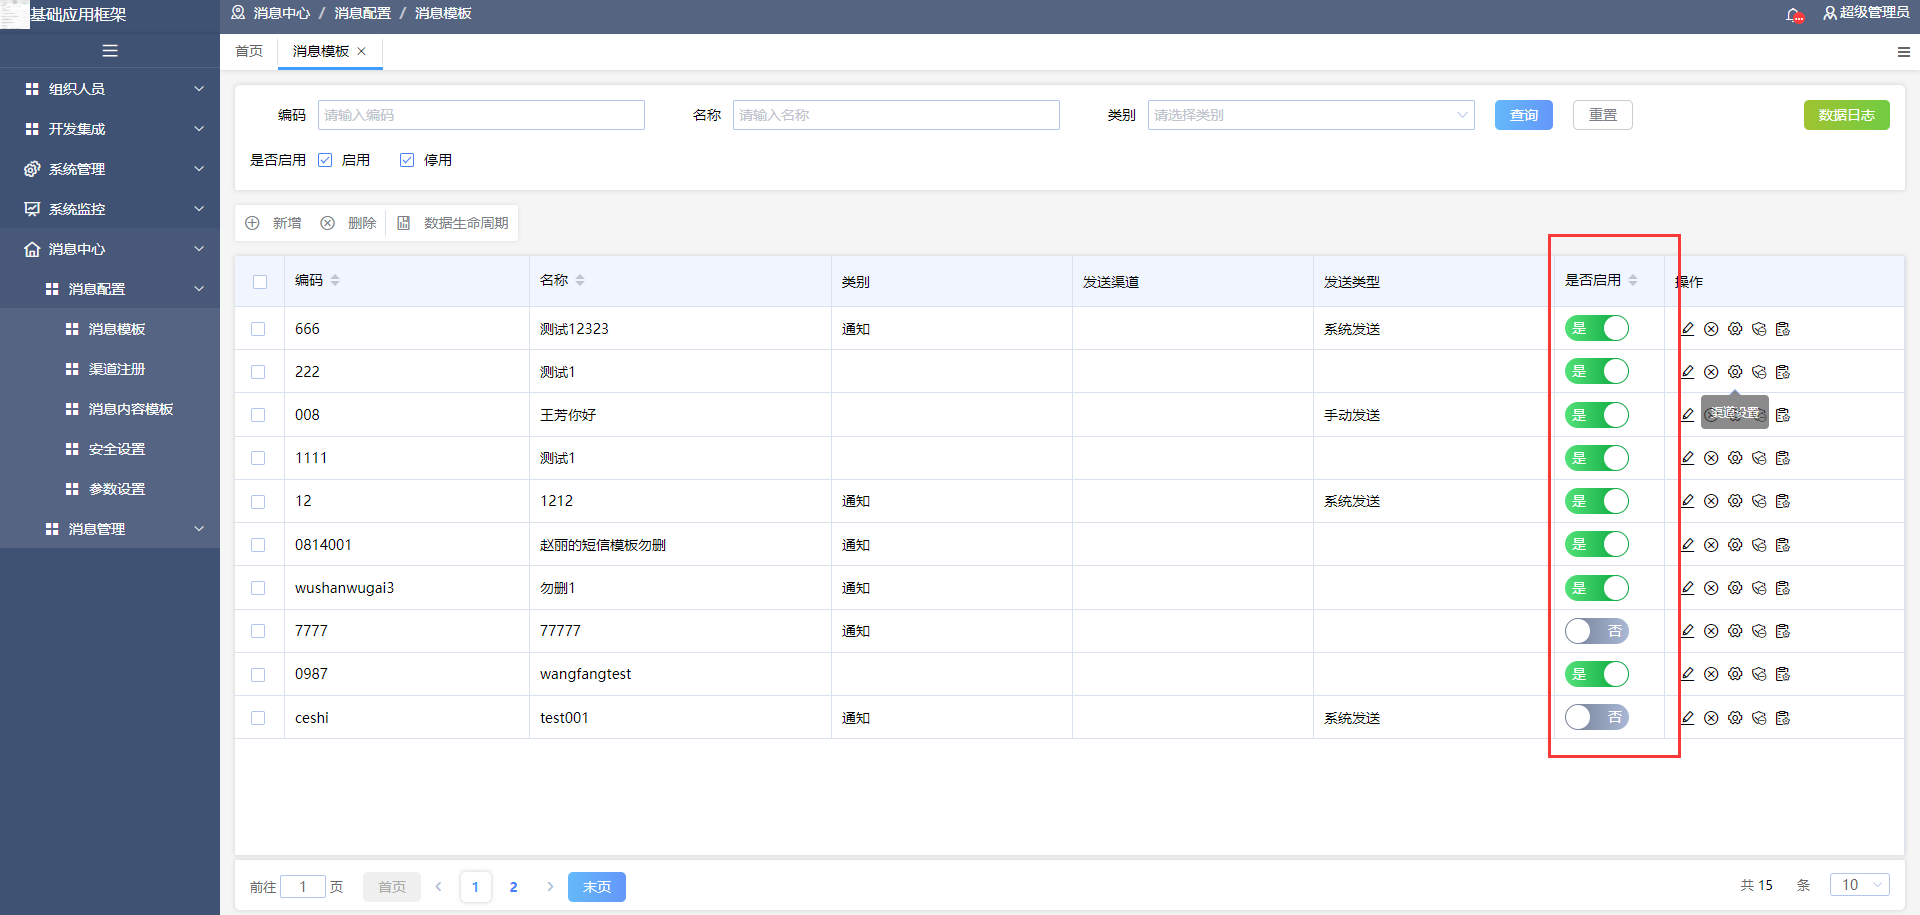Screen dimensions: 1920x915
Task: Open the 消息模板 sidebar item
Action: [110, 329]
